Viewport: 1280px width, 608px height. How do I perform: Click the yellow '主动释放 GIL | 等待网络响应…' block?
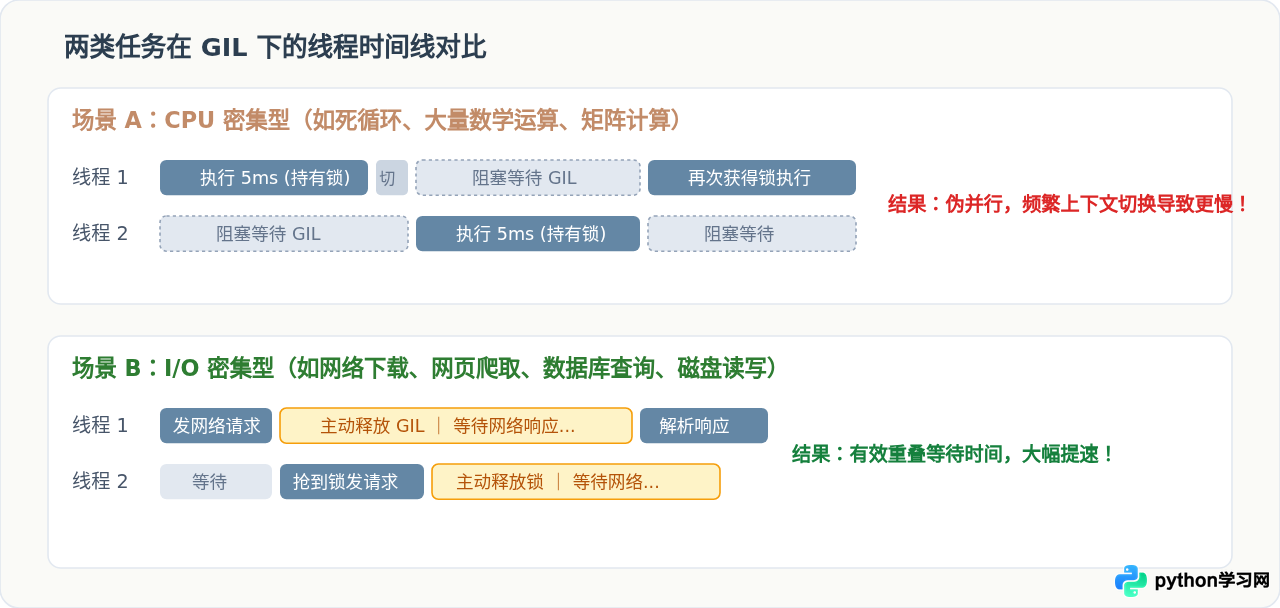click(456, 426)
